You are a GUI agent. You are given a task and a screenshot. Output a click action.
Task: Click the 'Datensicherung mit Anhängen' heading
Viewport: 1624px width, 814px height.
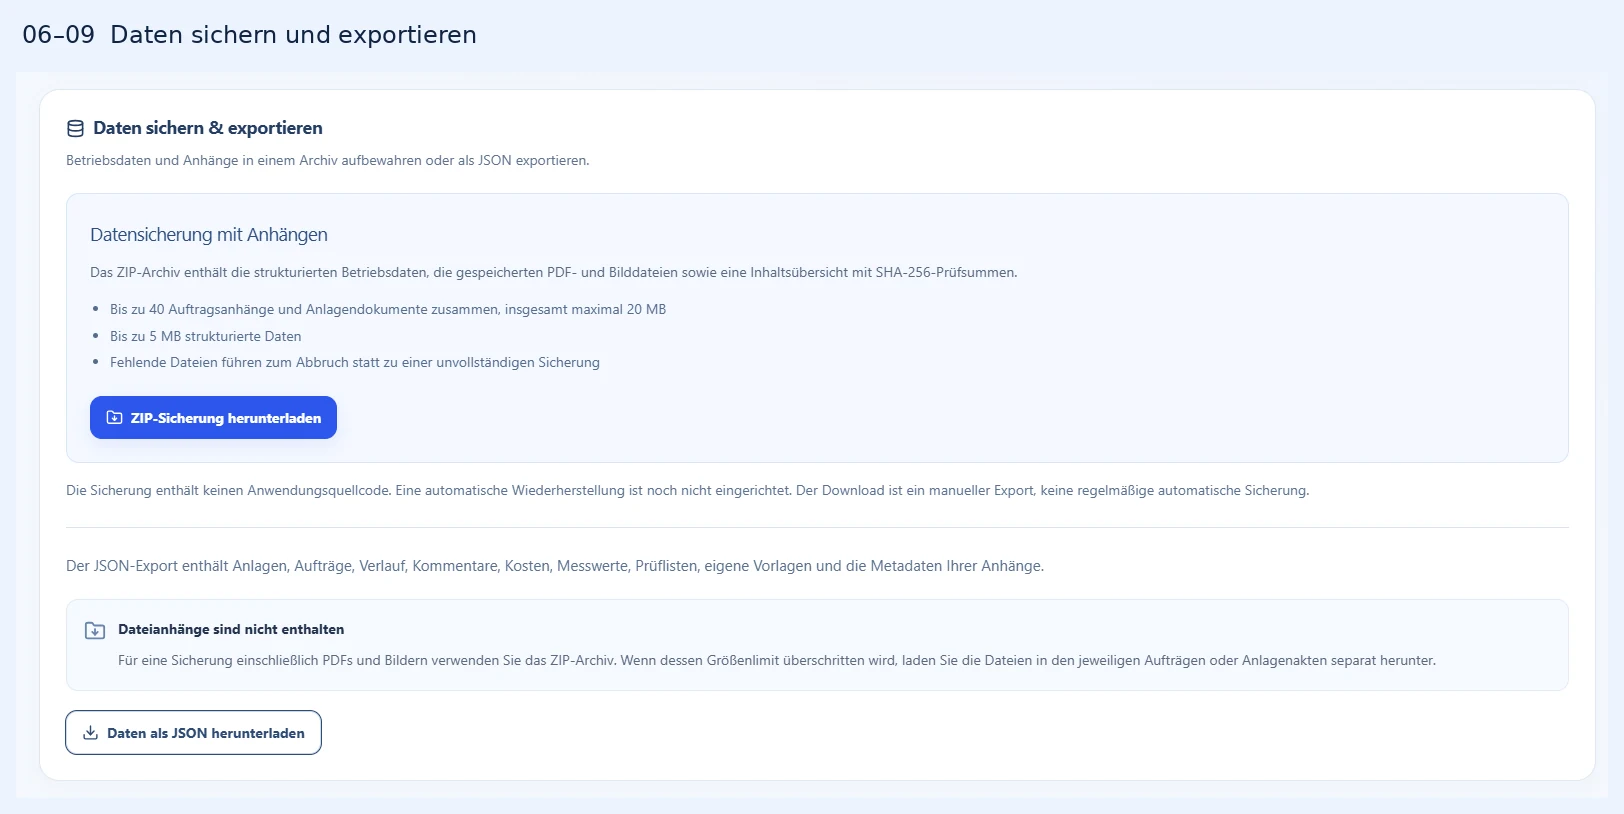tap(209, 235)
